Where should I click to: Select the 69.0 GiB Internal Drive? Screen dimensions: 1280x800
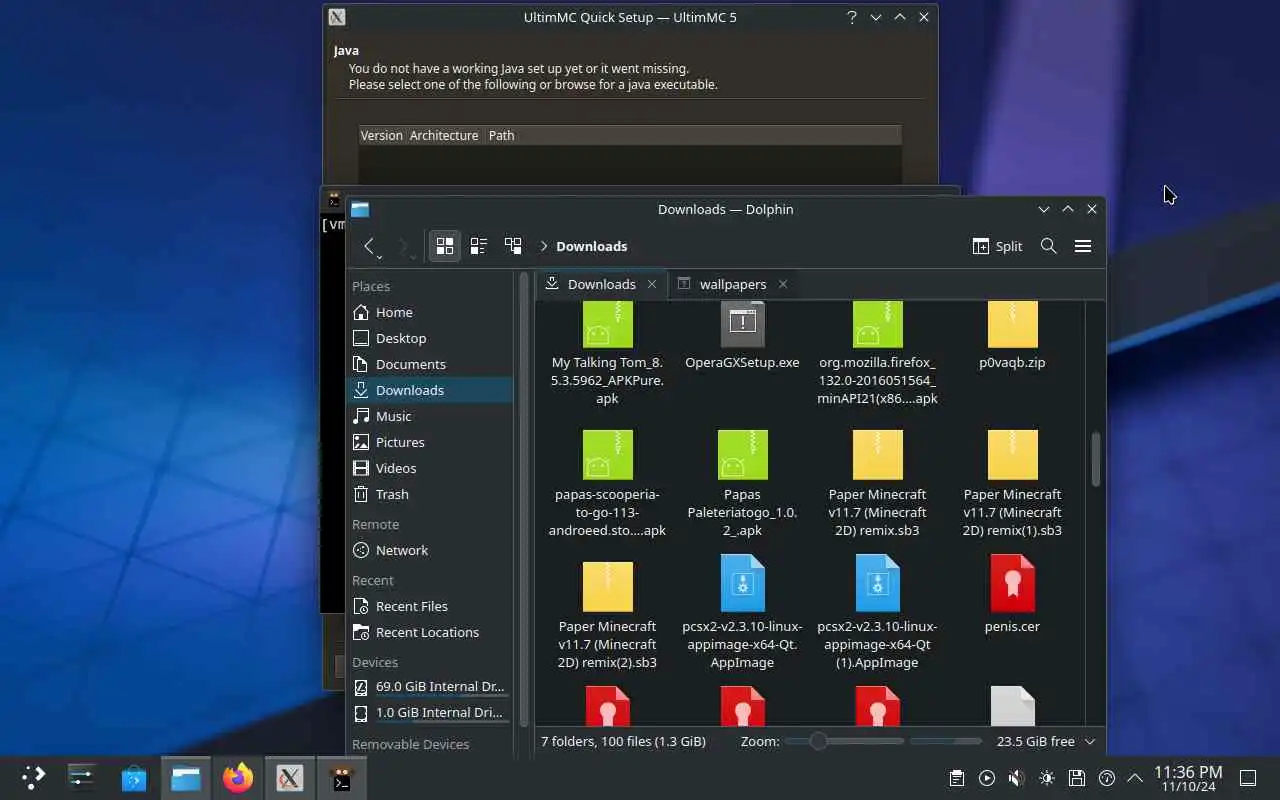[430, 687]
